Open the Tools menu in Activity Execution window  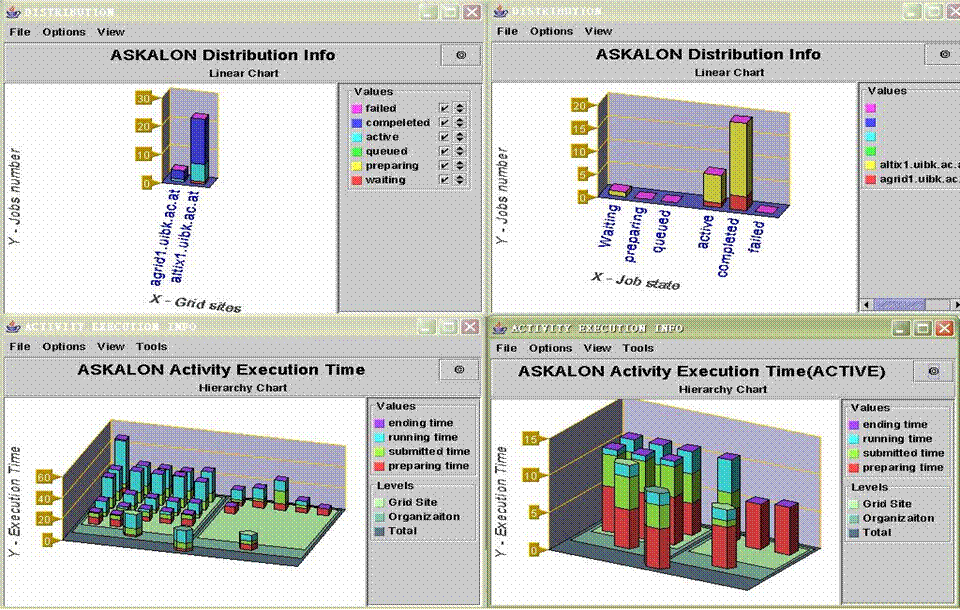152,348
